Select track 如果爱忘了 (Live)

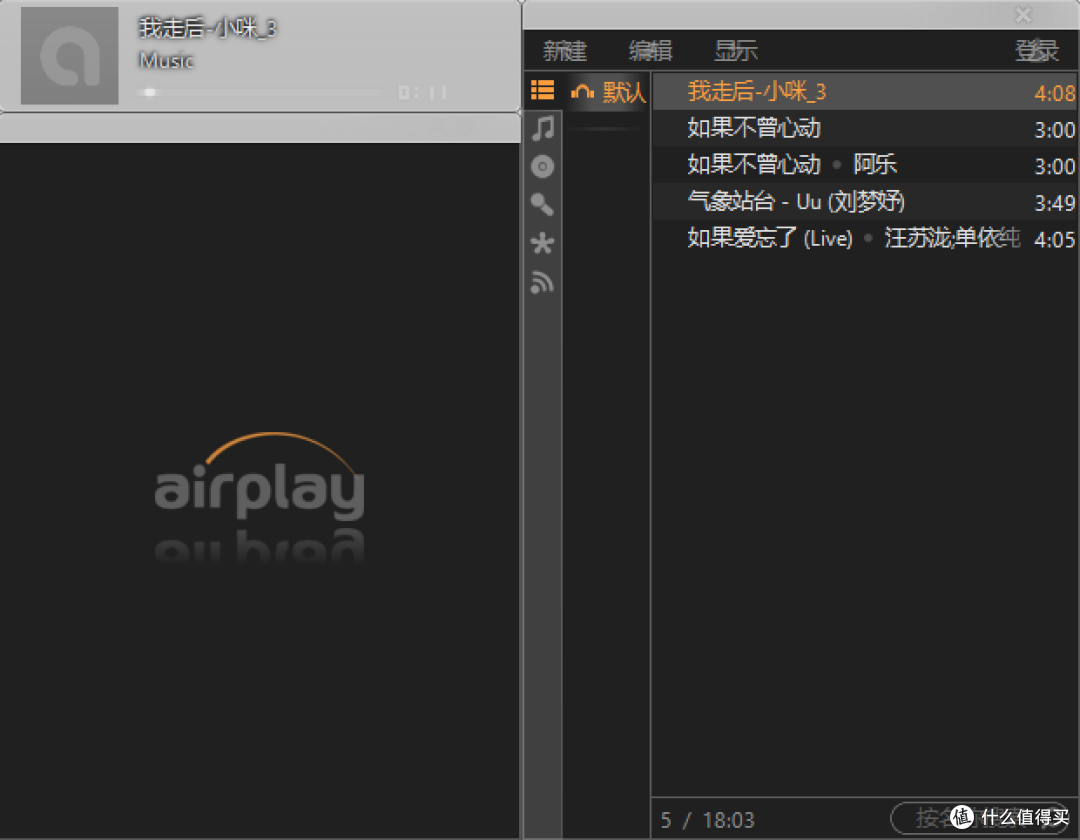pyautogui.click(x=865, y=238)
